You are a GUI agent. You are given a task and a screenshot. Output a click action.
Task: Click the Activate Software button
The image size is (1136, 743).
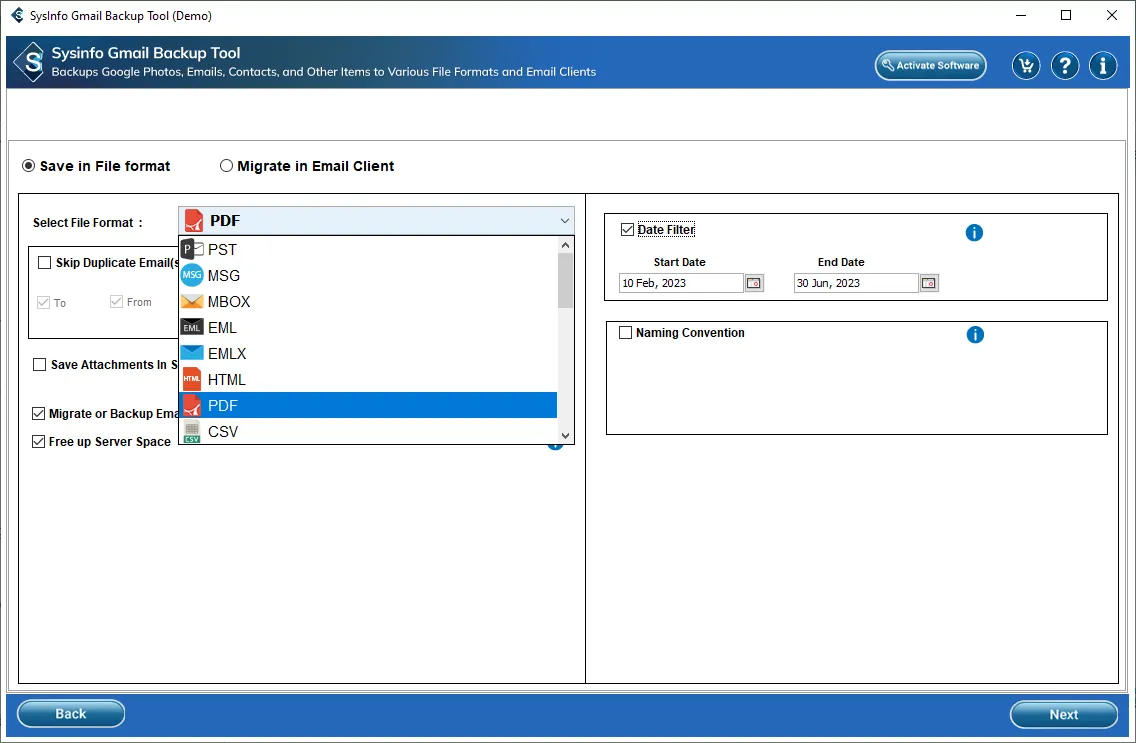click(930, 66)
